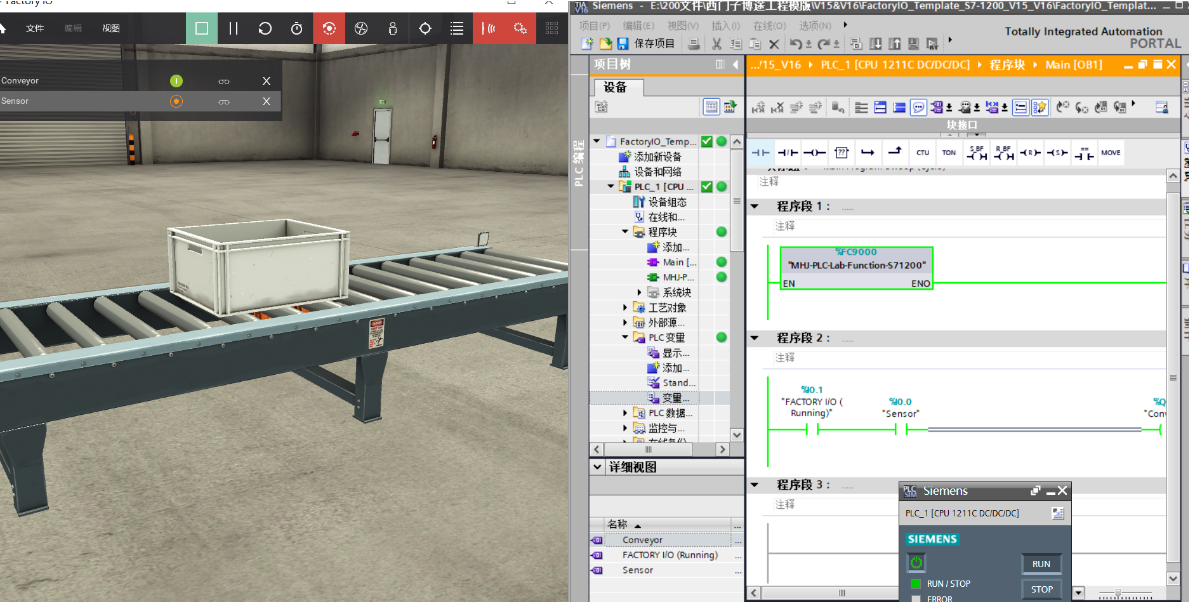Collapse 程序段 2 network section
Image resolution: width=1189 pixels, height=602 pixels.
(755, 338)
